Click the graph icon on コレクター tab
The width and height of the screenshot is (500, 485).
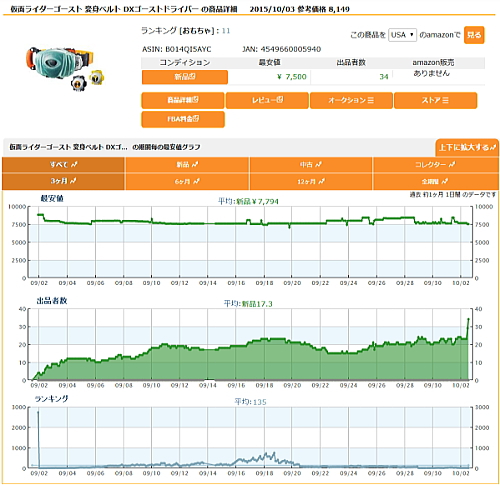(452, 165)
